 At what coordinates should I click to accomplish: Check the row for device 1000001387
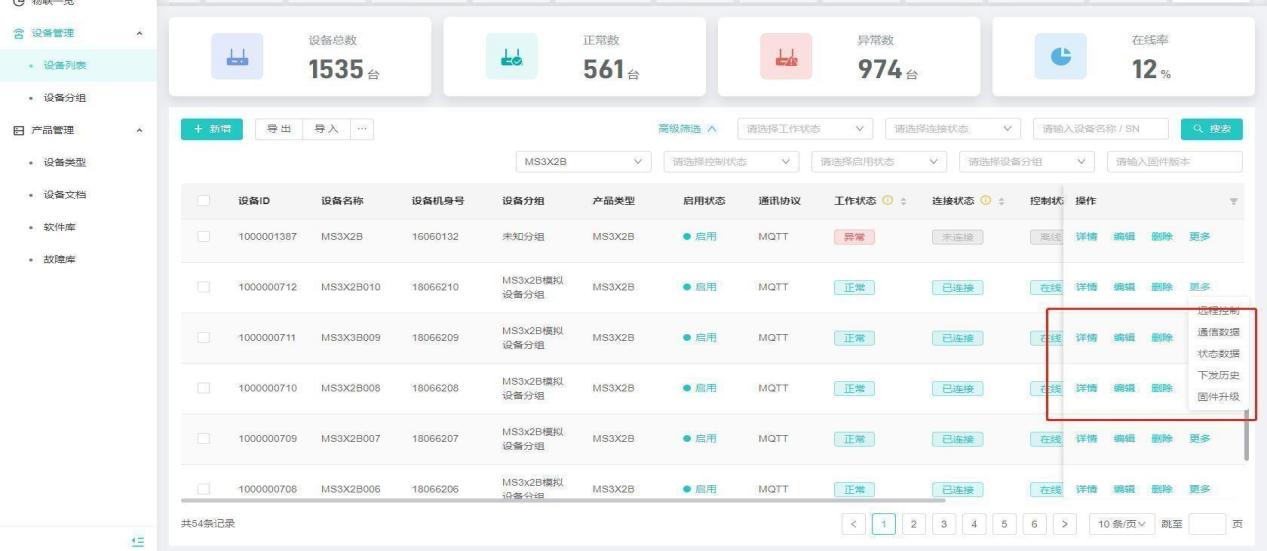coord(204,237)
